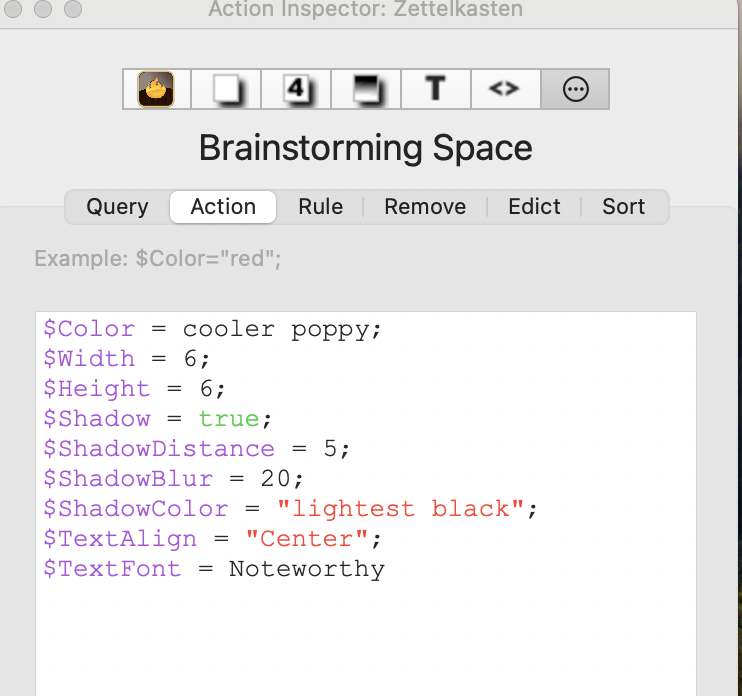Select the blank shadowed square inspector icon

tap(226, 89)
